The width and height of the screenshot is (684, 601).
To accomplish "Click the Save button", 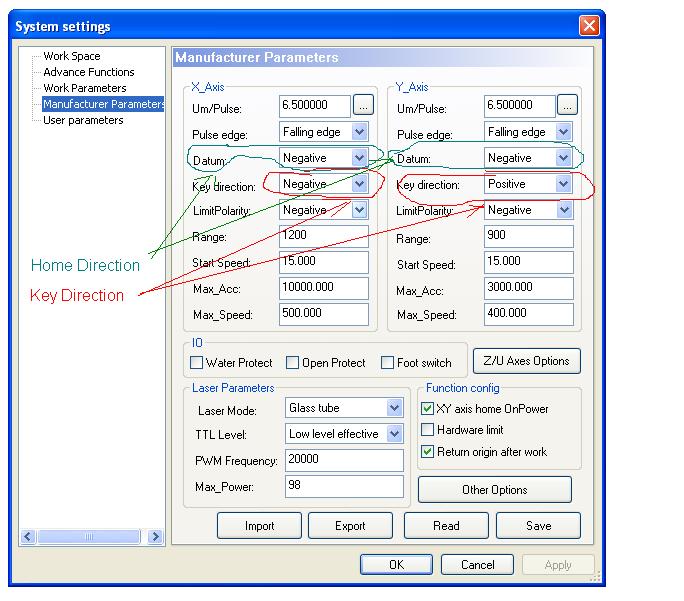I will (x=538, y=526).
